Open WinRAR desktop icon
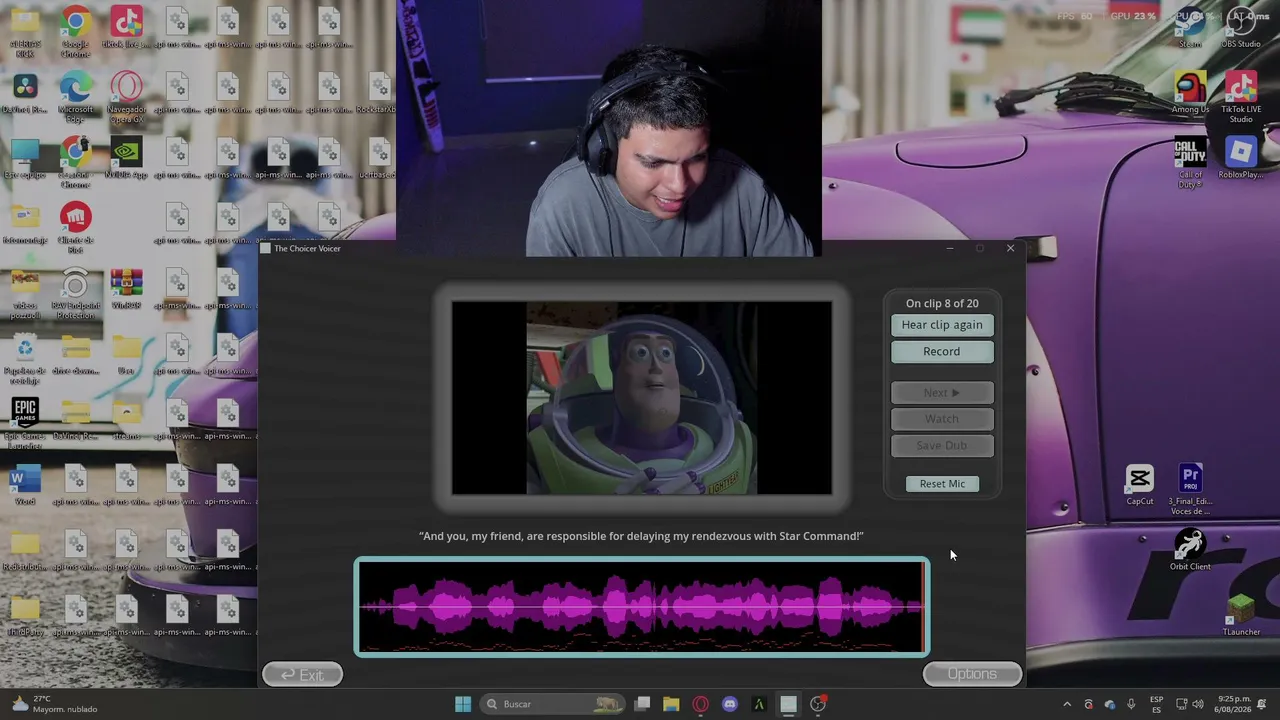1280x720 pixels. [x=126, y=289]
